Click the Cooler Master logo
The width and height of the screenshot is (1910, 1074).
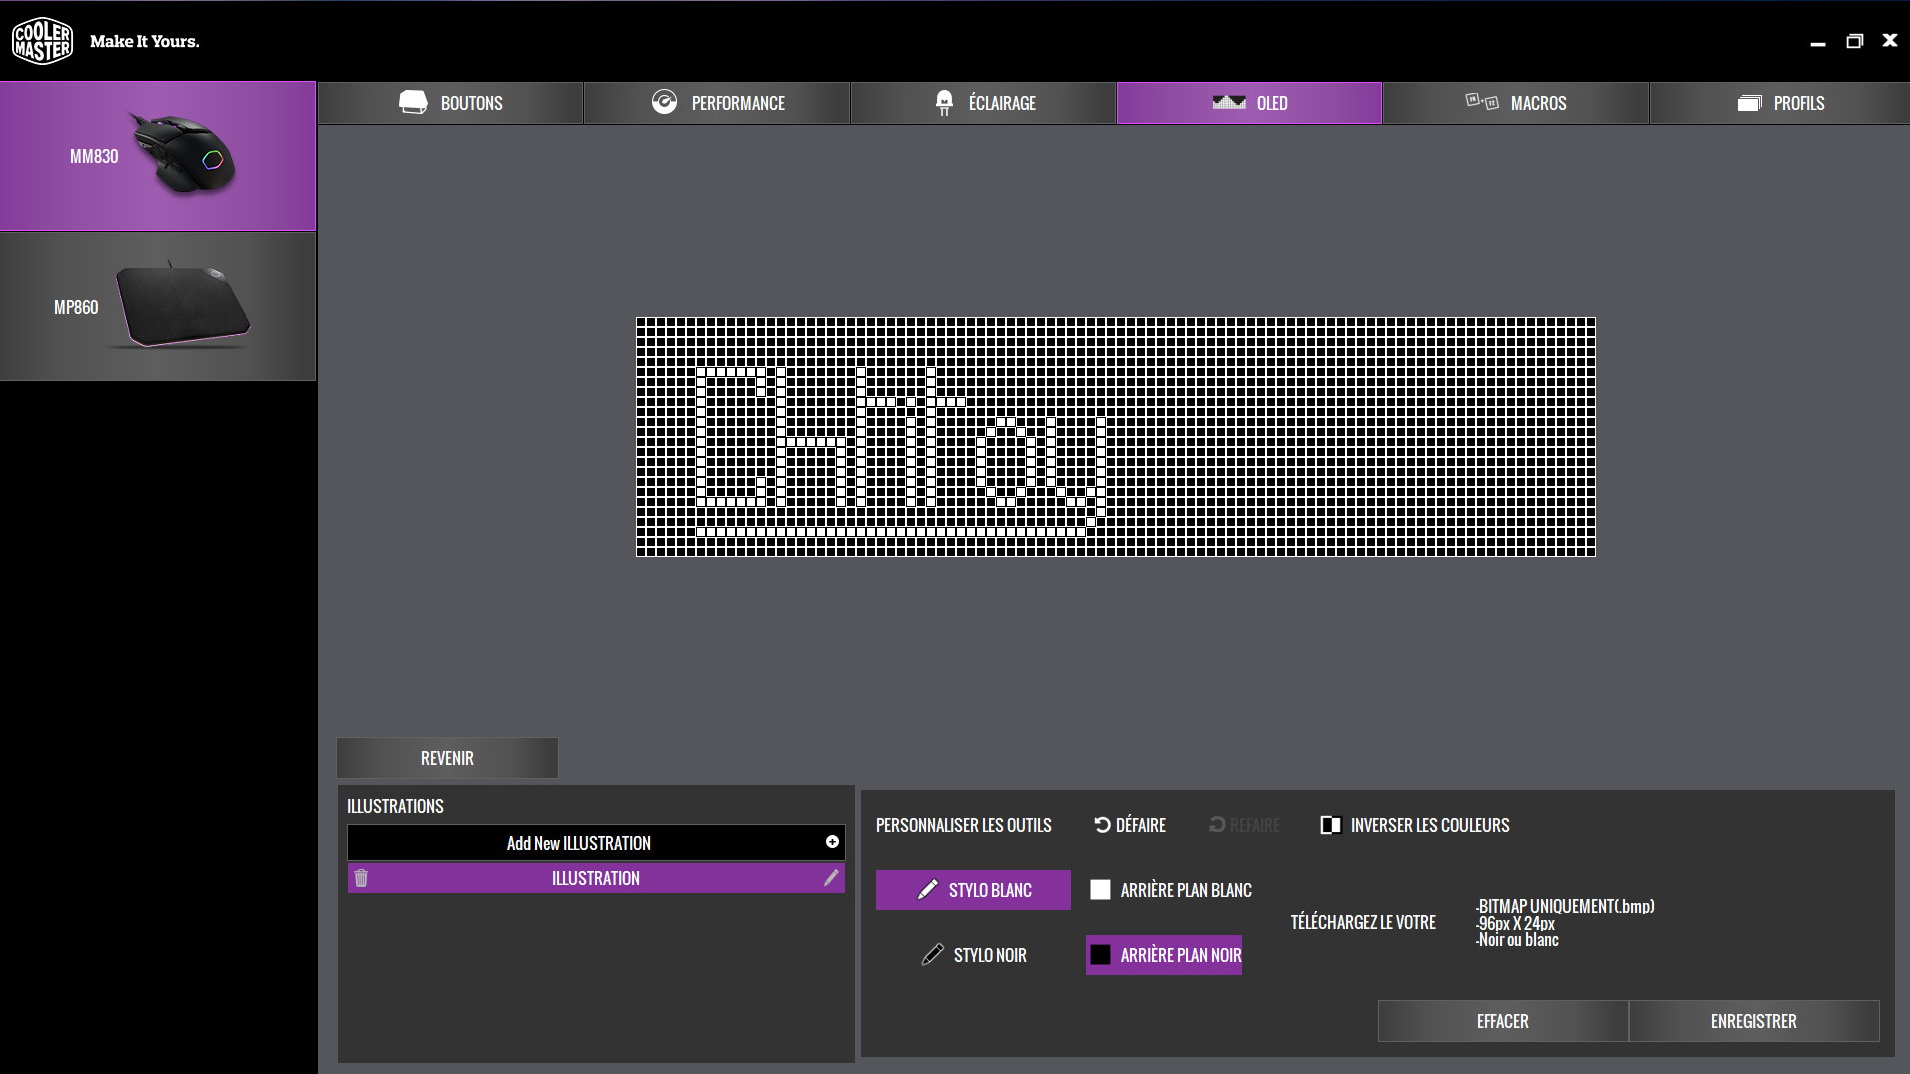pos(42,41)
